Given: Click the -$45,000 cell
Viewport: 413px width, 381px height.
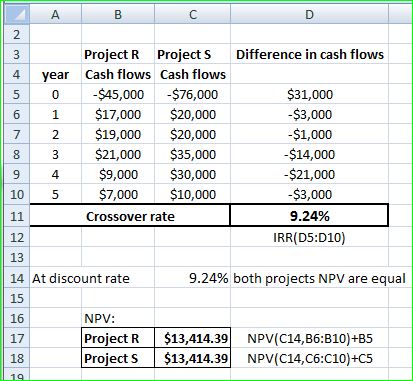Looking at the screenshot, I should click(118, 94).
